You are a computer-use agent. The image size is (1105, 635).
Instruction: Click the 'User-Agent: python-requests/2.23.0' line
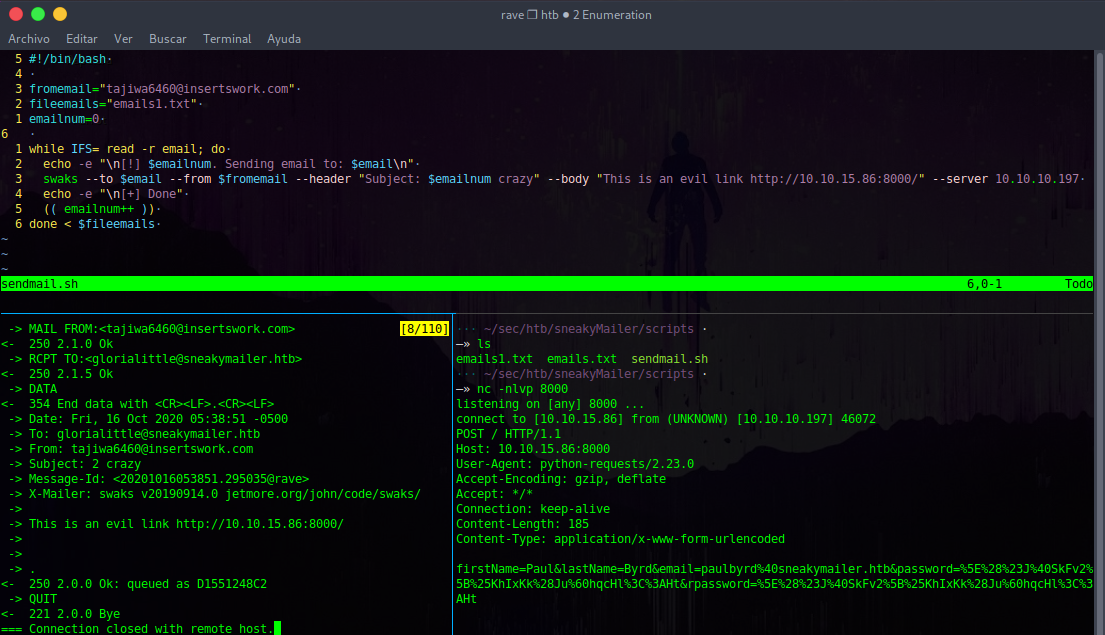(574, 464)
